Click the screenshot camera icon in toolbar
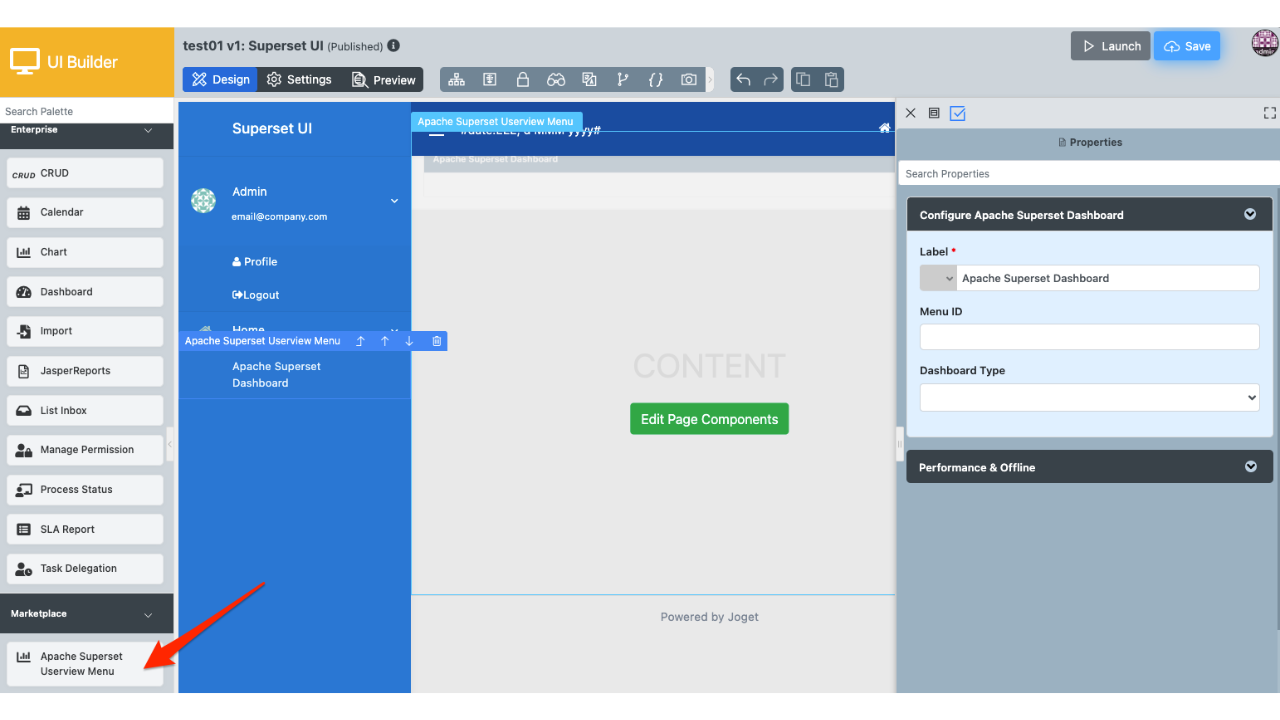This screenshot has height=720, width=1280. coord(689,80)
